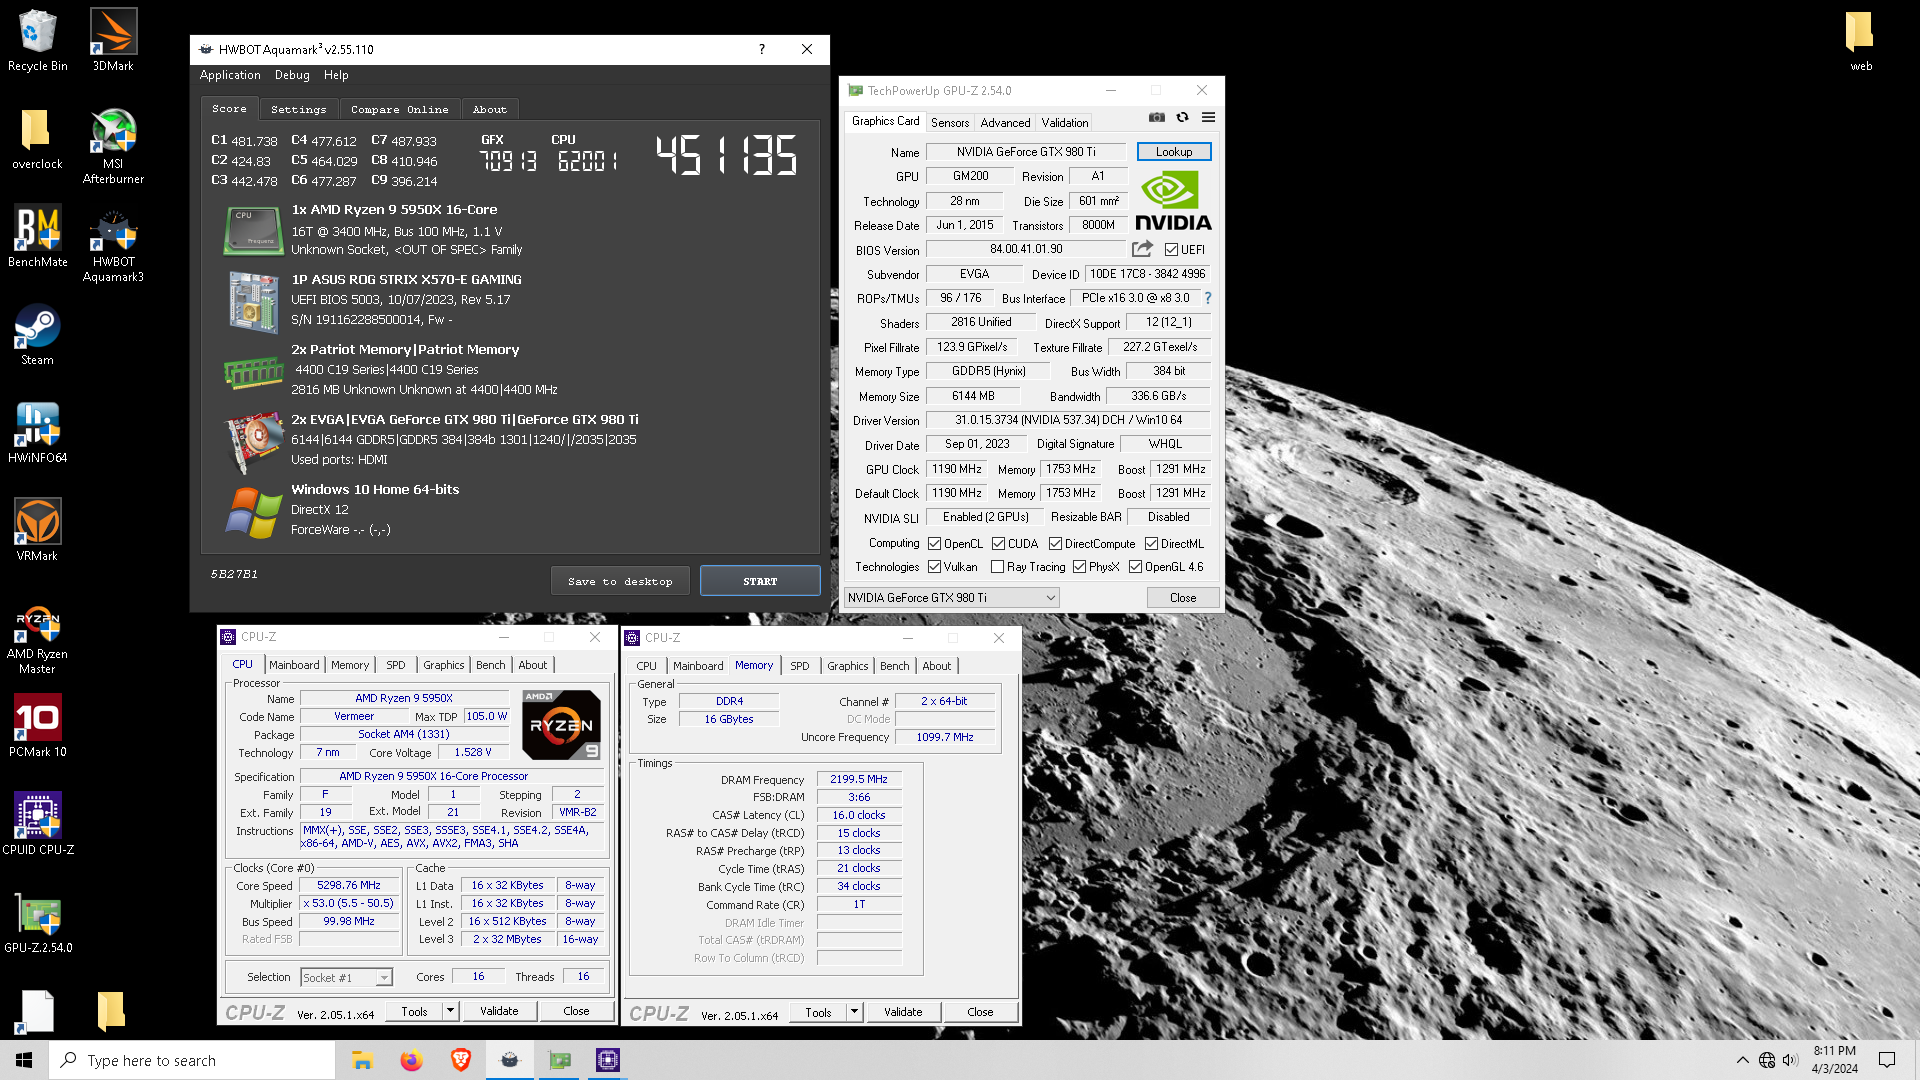This screenshot has height=1080, width=1920.
Task: Open BenchMate desktop shortcut
Action: (38, 236)
